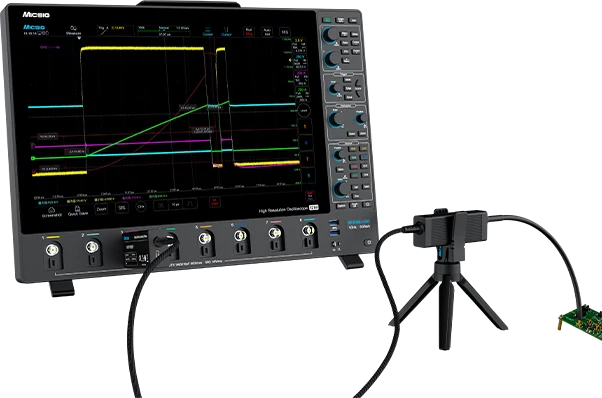Select the channel 5 BNC input connector
Image resolution: width=602 pixels, height=398 pixels.
click(205, 239)
